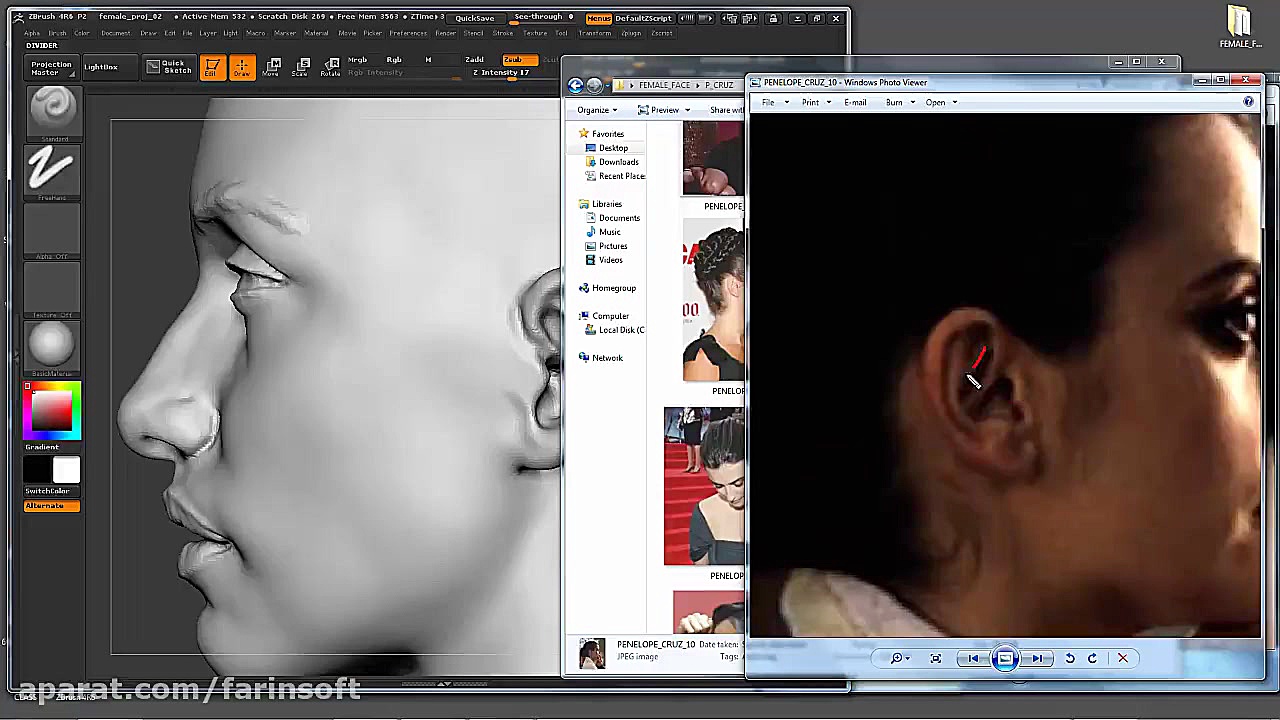Select Downloads in Explorer sidebar
This screenshot has width=1280, height=720.
(618, 162)
